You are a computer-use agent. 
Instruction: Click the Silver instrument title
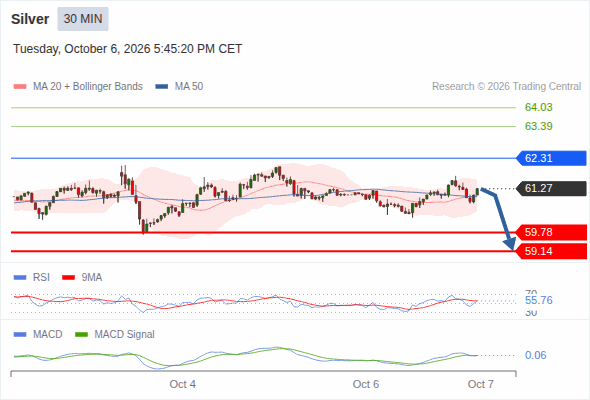pos(30,19)
